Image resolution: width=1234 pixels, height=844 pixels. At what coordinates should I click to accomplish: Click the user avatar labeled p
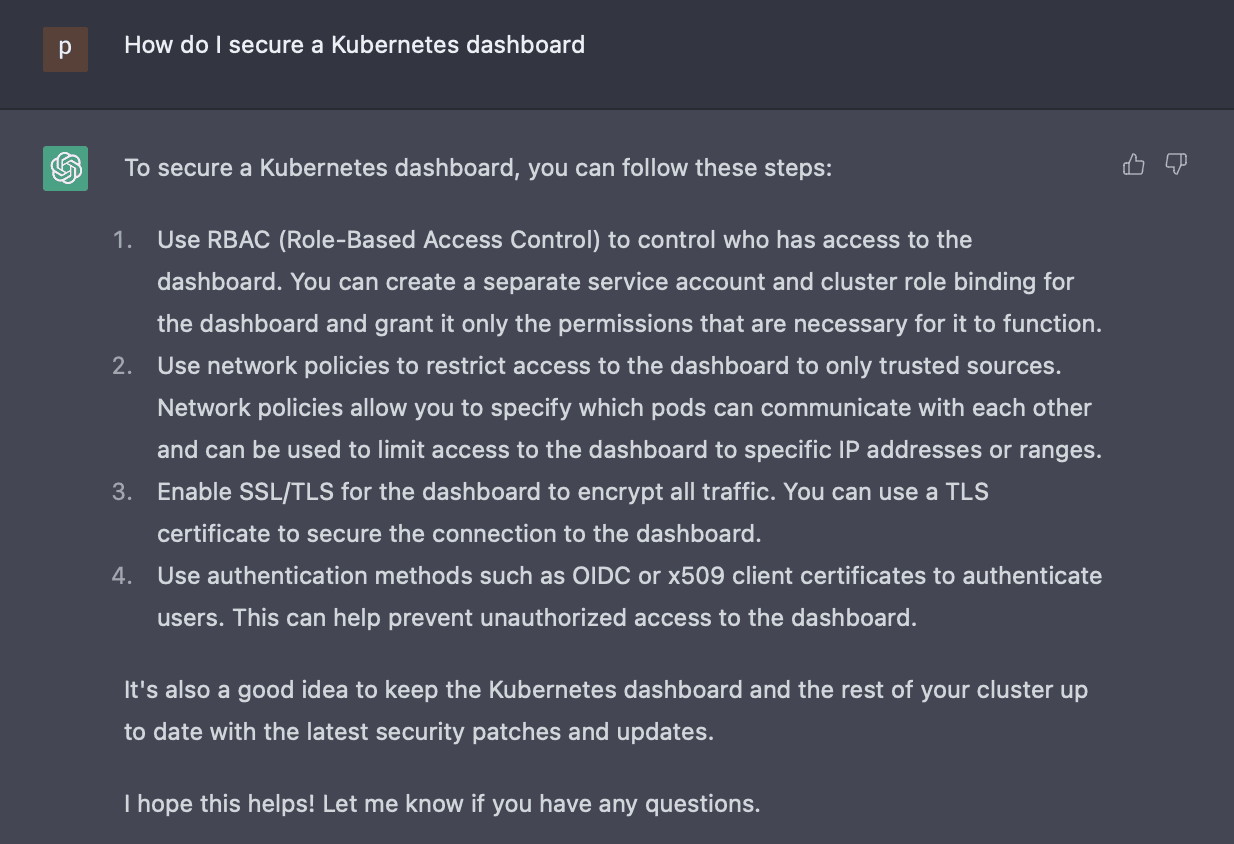[x=65, y=49]
